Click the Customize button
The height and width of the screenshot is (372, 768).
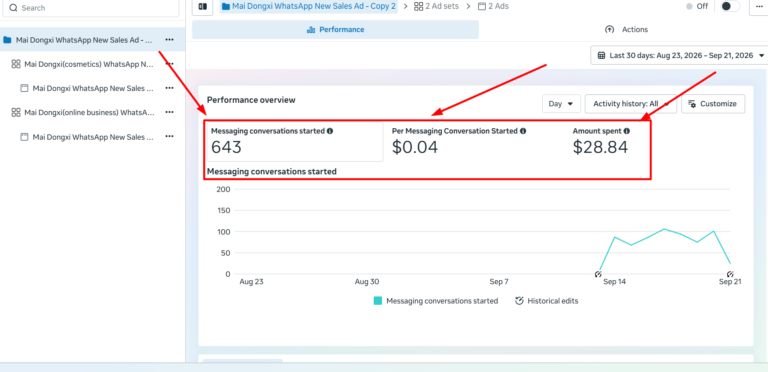pyautogui.click(x=713, y=104)
